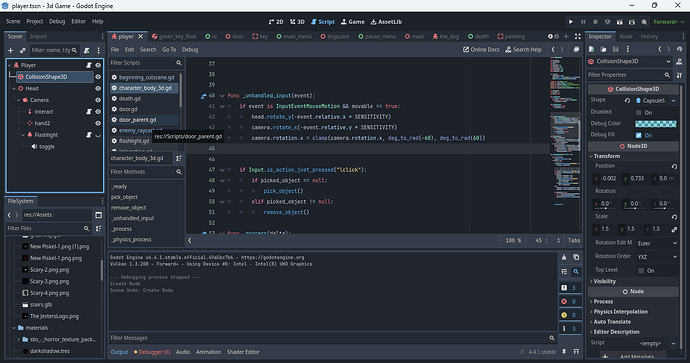Add a new node with the plus icon

11,51
